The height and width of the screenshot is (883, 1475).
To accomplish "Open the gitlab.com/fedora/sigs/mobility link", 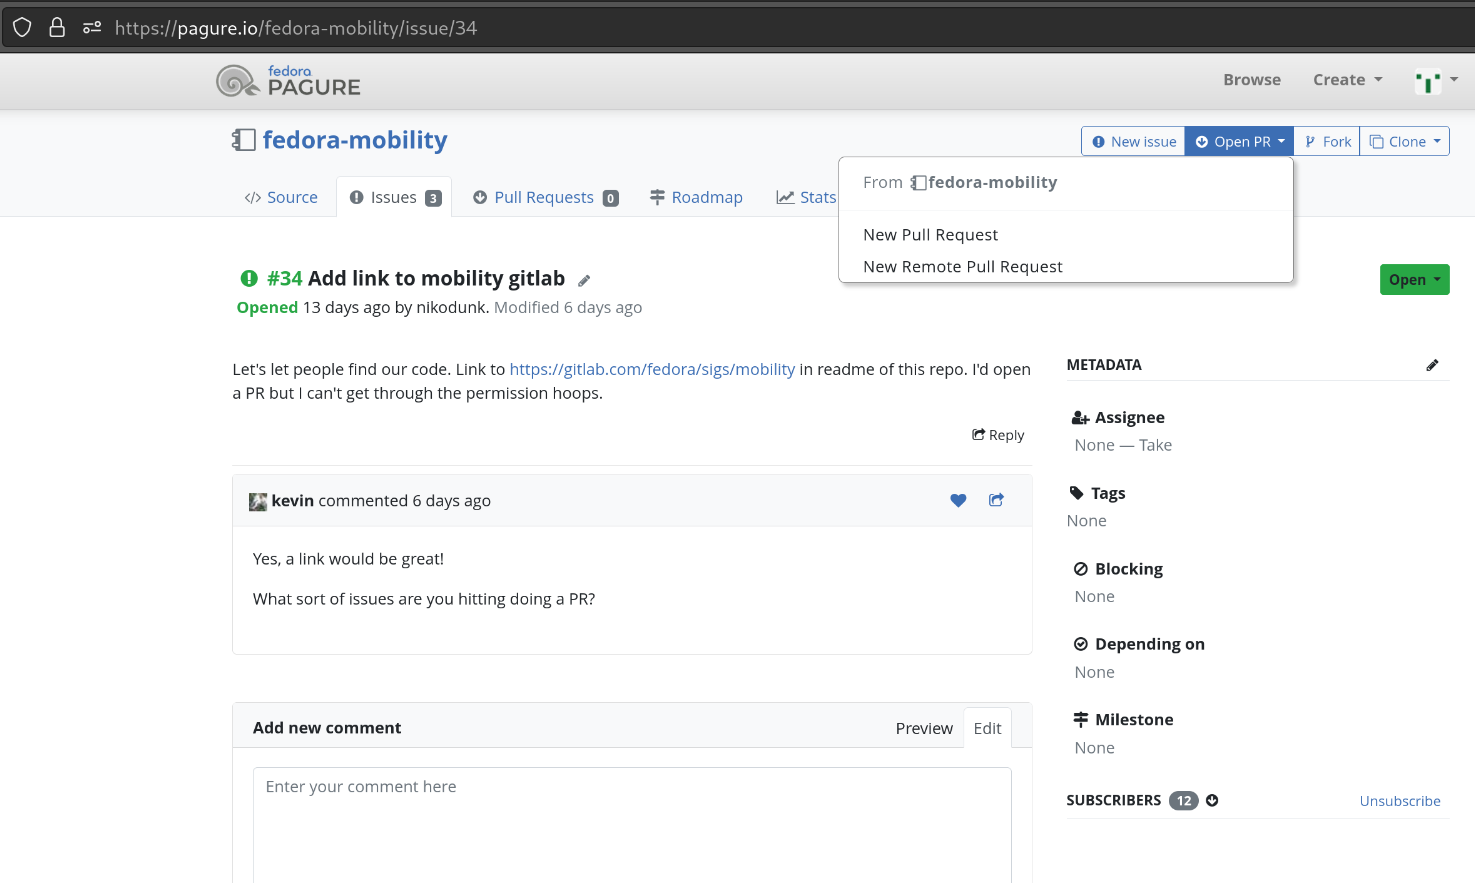I will [652, 369].
